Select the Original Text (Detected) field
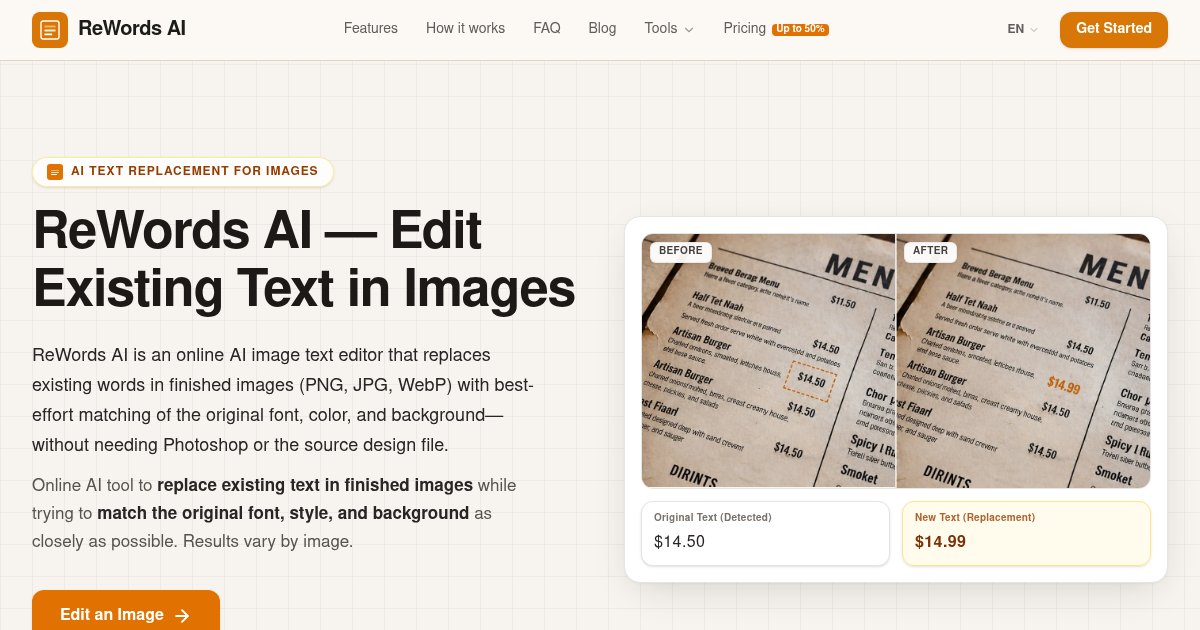Image resolution: width=1200 pixels, height=630 pixels. click(x=765, y=533)
